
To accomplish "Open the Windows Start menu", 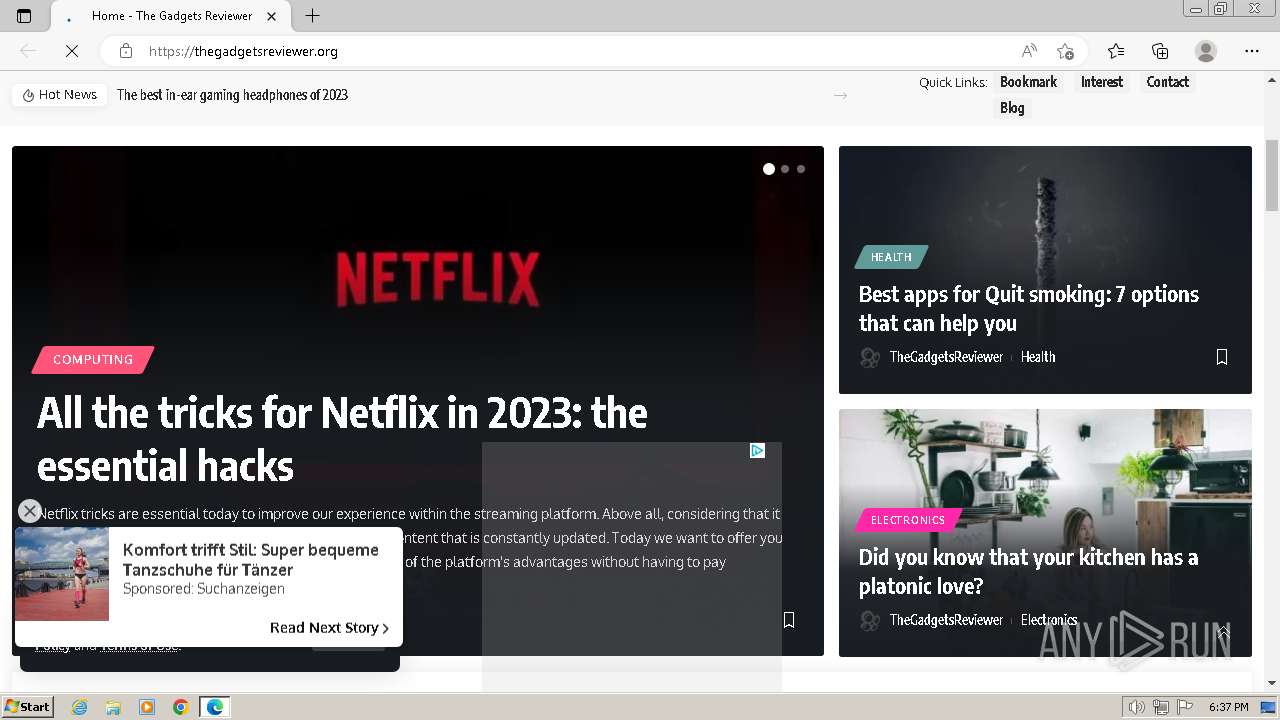I will [x=28, y=707].
